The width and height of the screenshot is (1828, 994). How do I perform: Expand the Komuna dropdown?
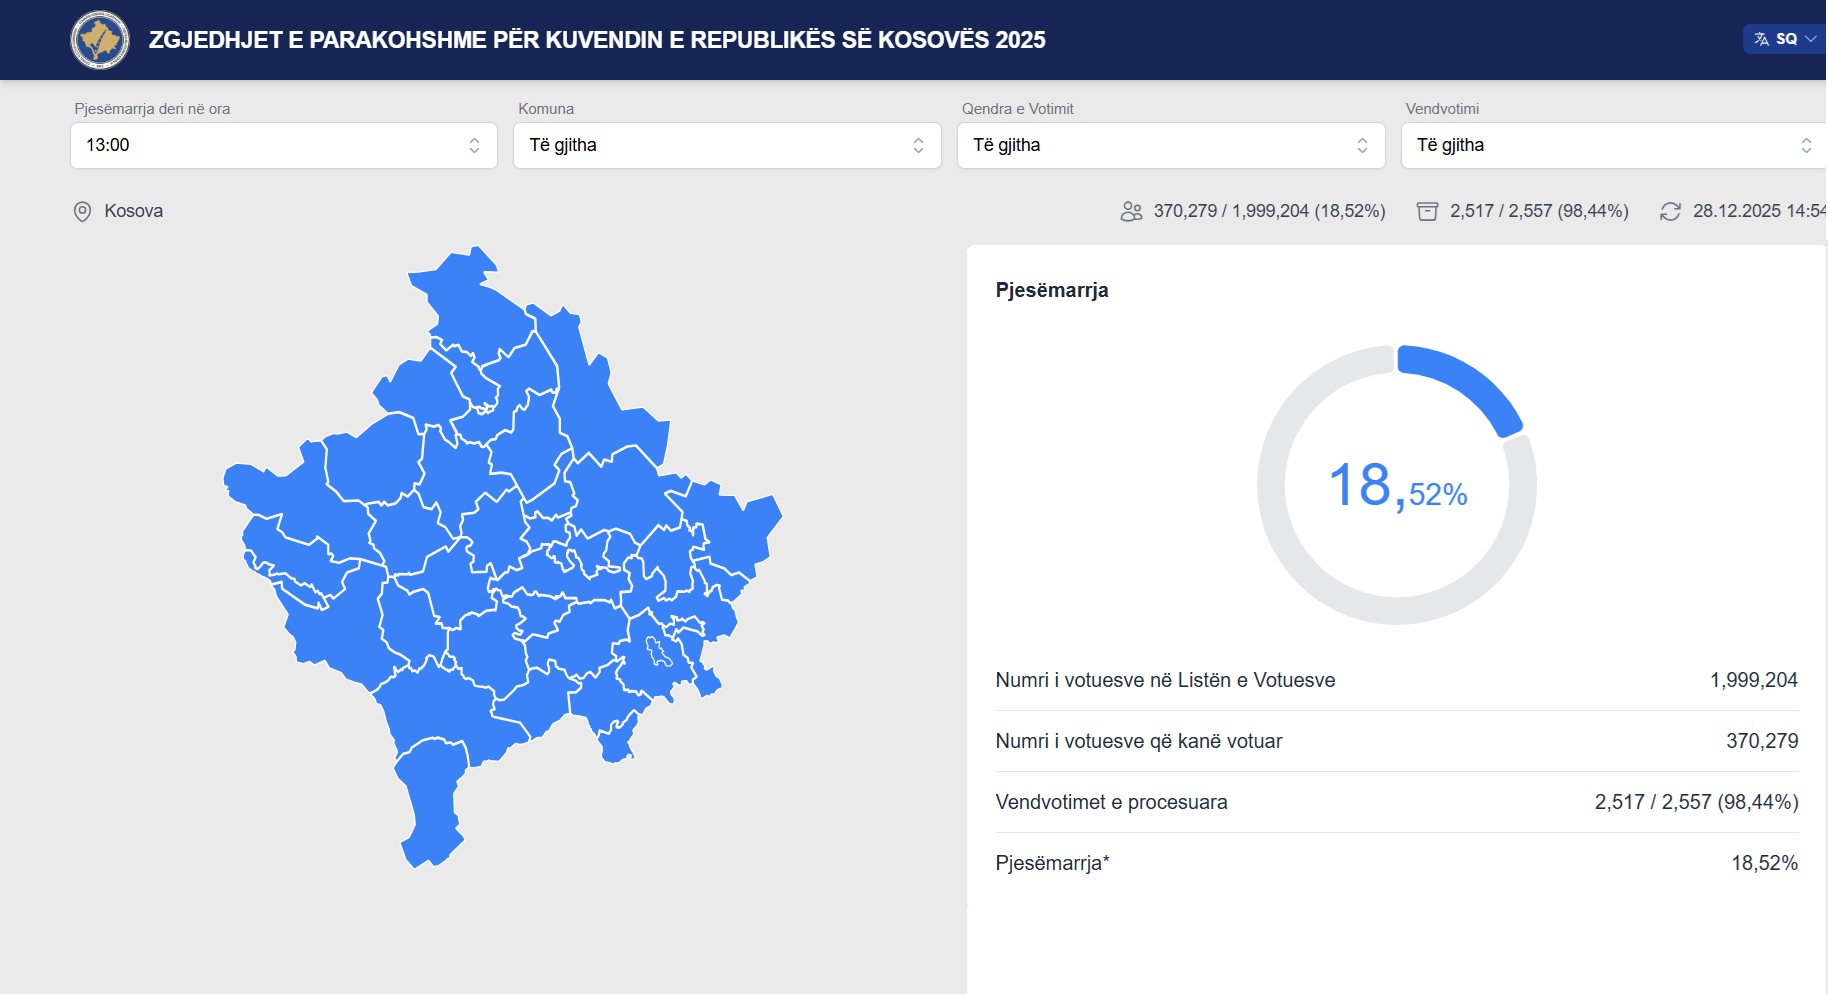click(726, 146)
